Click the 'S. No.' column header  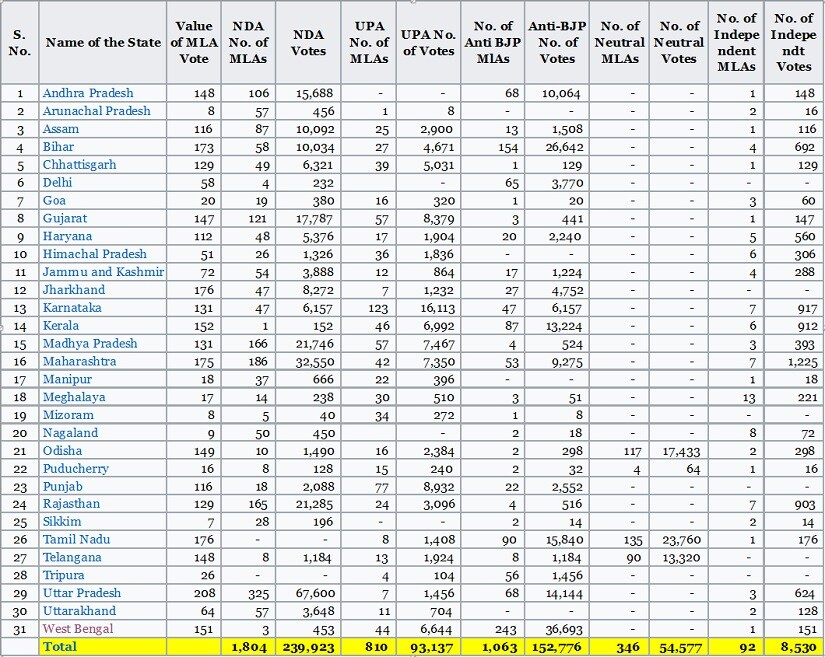point(19,43)
